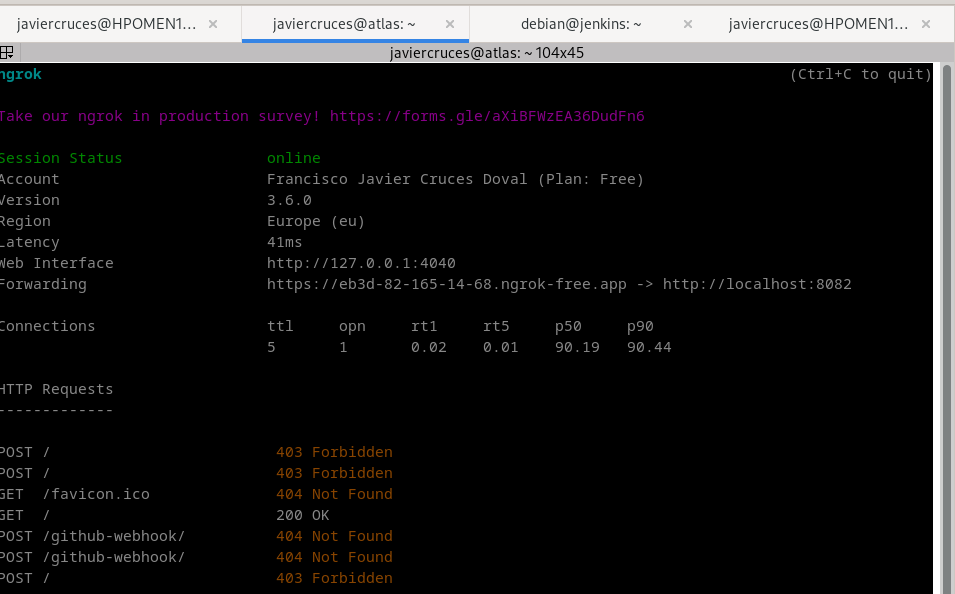Open the ngrok production survey forms.gle link
Screen dimensions: 955x594
tap(487, 116)
